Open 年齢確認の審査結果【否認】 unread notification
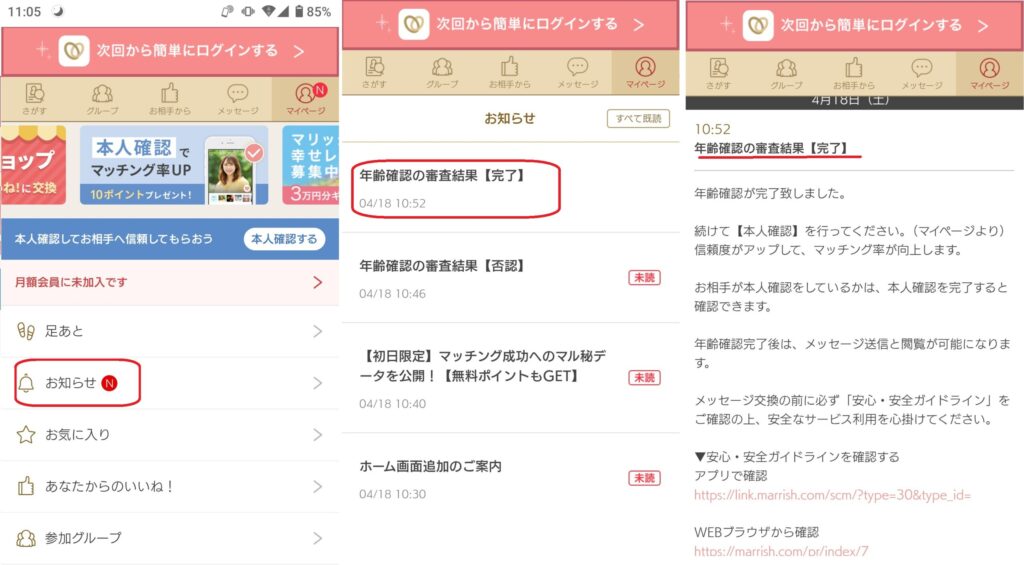Screen dimensions: 1024x565 [x=511, y=278]
